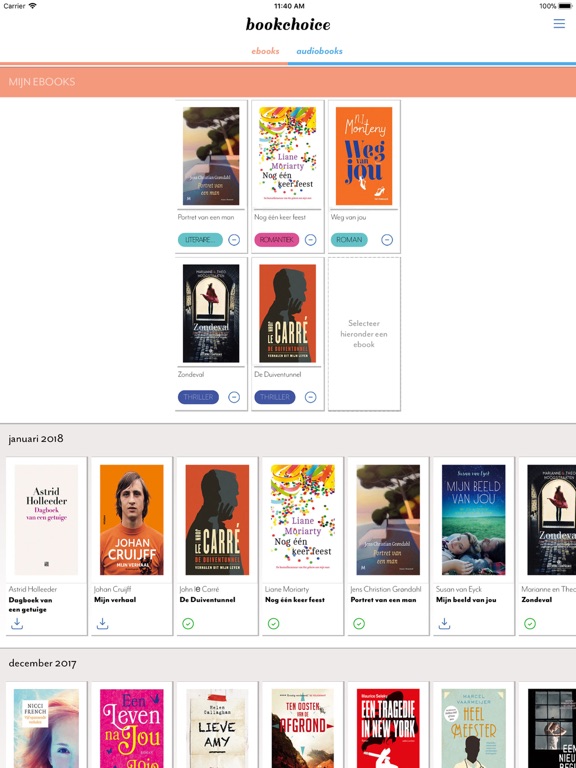Tap green checkmark under De Duiventunnel in januari

coord(188,624)
